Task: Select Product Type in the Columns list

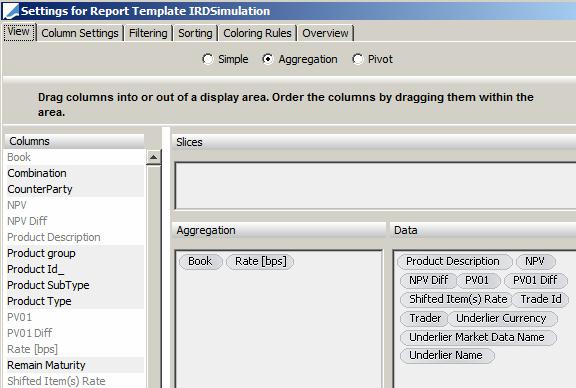Action: (x=75, y=301)
